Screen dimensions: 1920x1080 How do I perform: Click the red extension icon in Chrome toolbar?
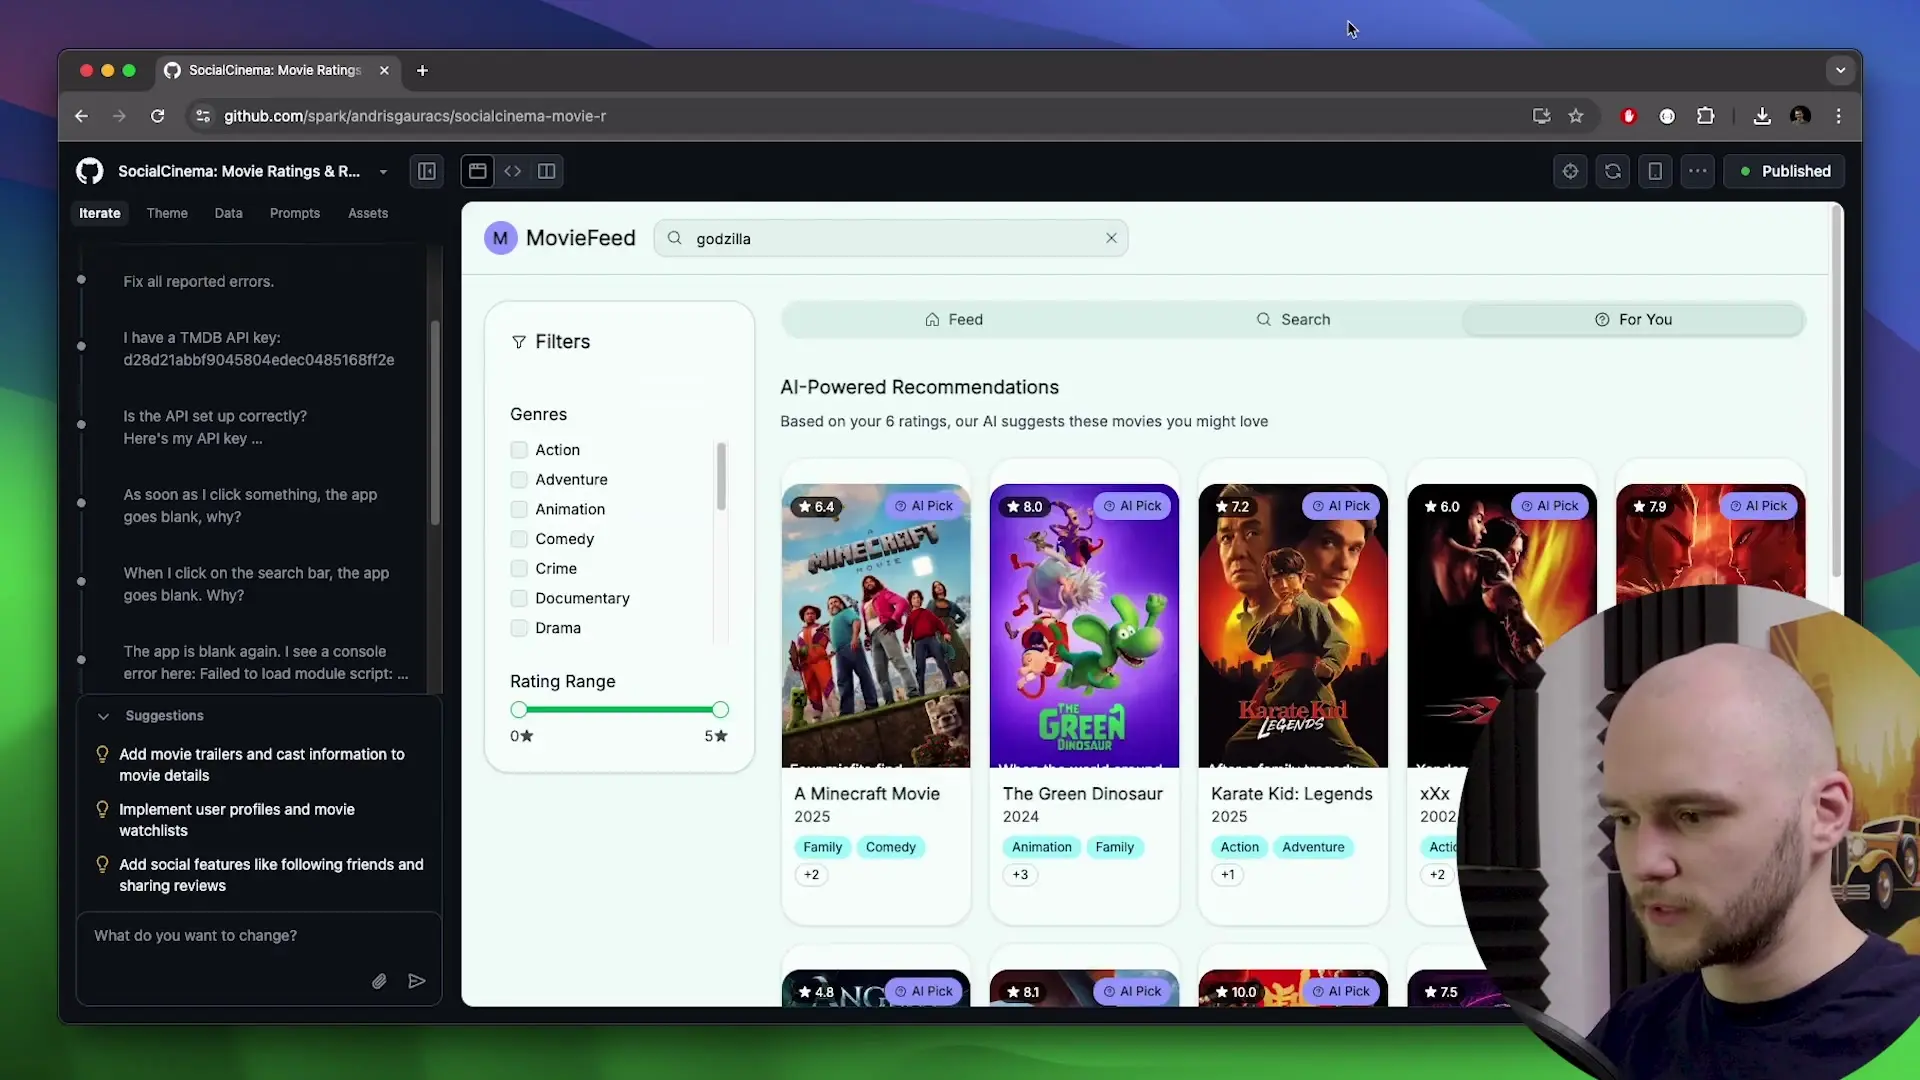pos(1629,116)
